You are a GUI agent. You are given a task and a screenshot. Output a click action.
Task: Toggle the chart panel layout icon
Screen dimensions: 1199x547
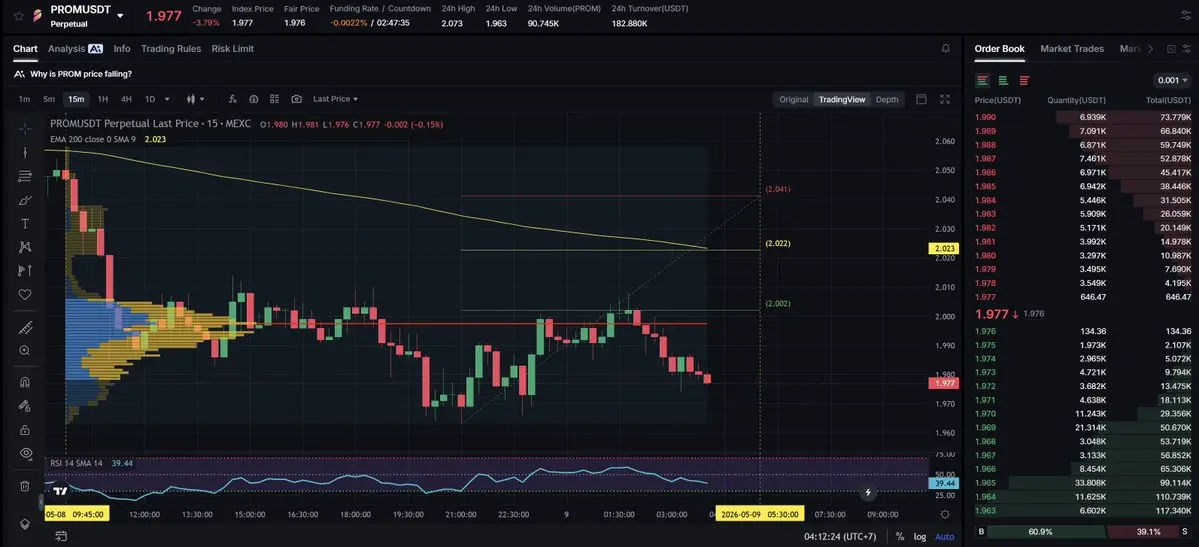click(x=921, y=99)
